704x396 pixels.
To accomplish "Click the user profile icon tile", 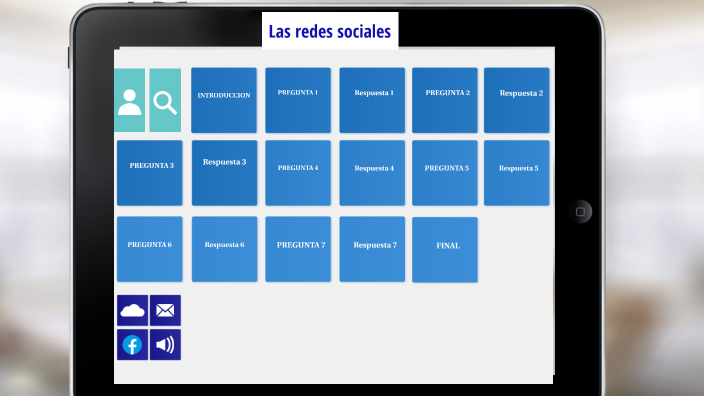I will (x=129, y=100).
